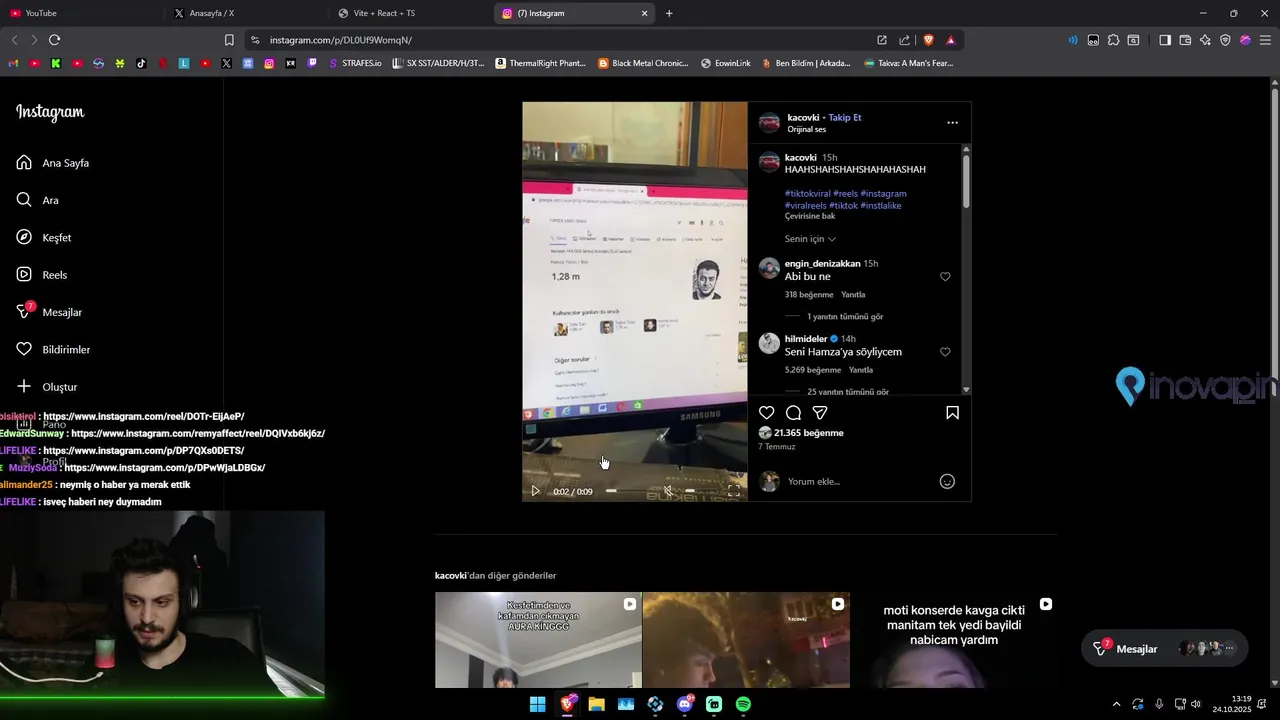This screenshot has width=1280, height=720.
Task: Open Ara search in sidebar
Action: 38,200
